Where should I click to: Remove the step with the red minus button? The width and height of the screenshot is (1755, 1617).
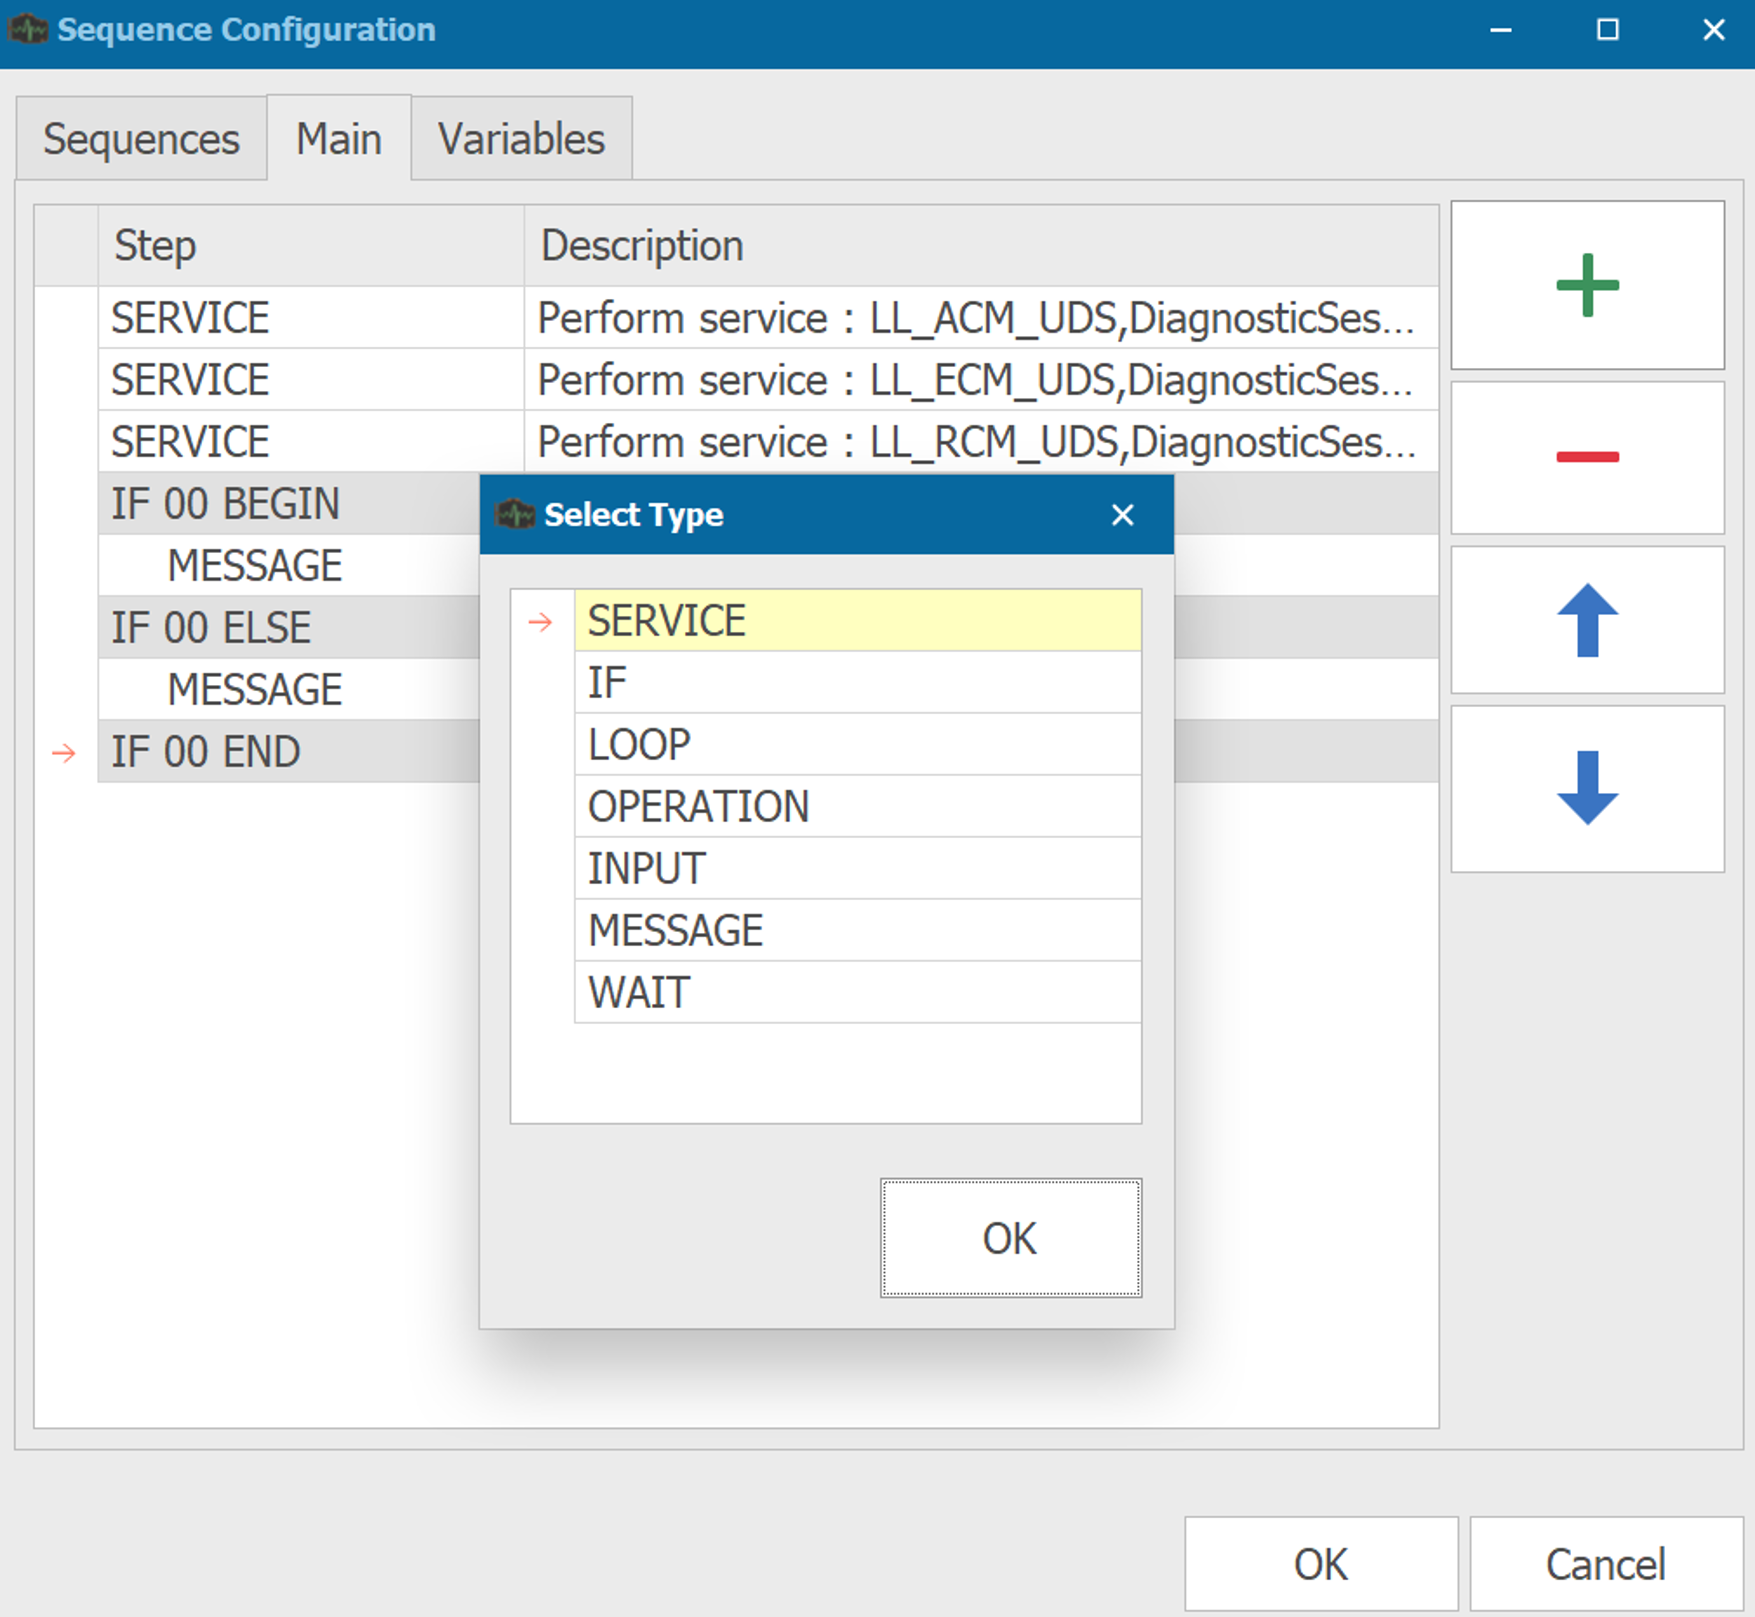(1587, 457)
